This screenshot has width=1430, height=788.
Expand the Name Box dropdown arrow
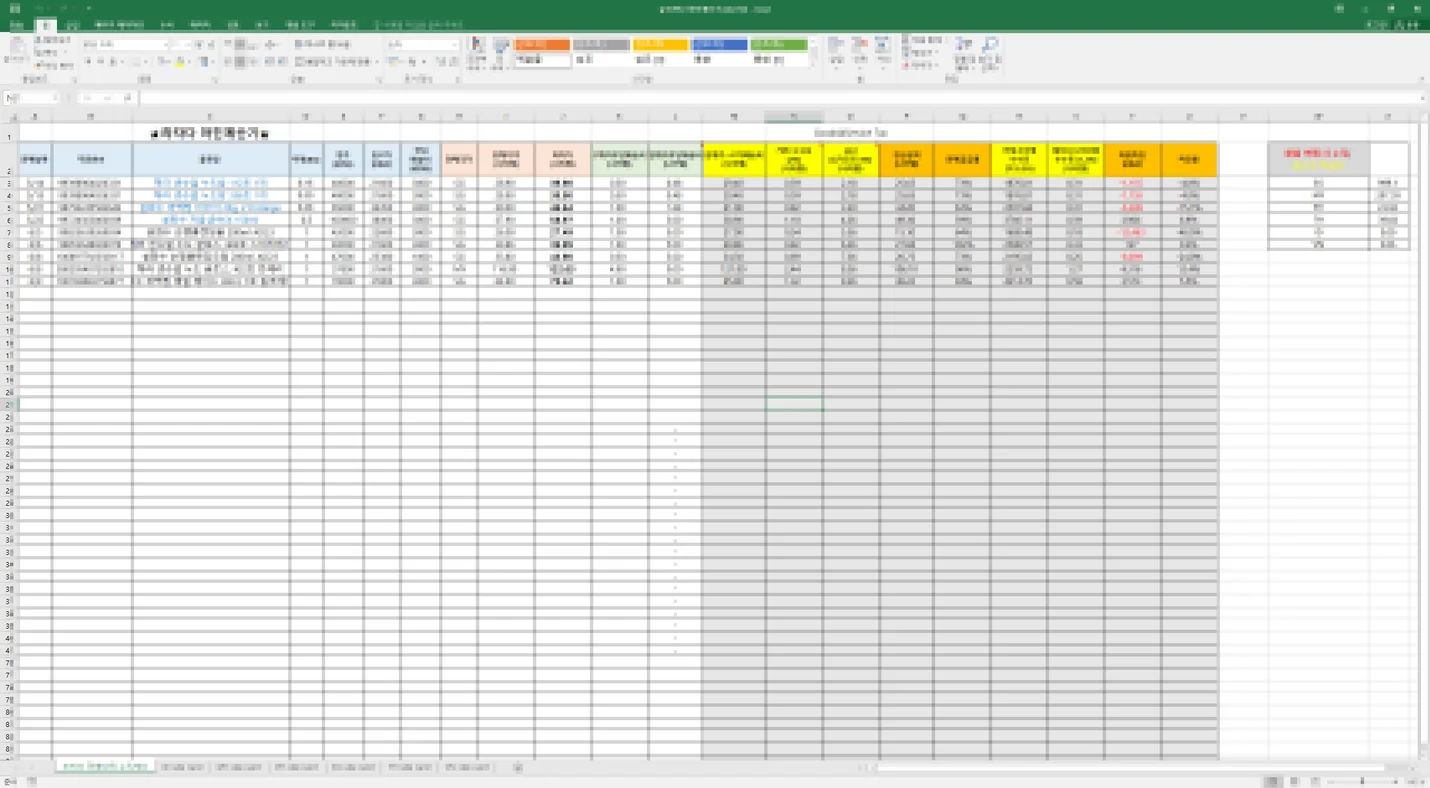click(x=55, y=98)
